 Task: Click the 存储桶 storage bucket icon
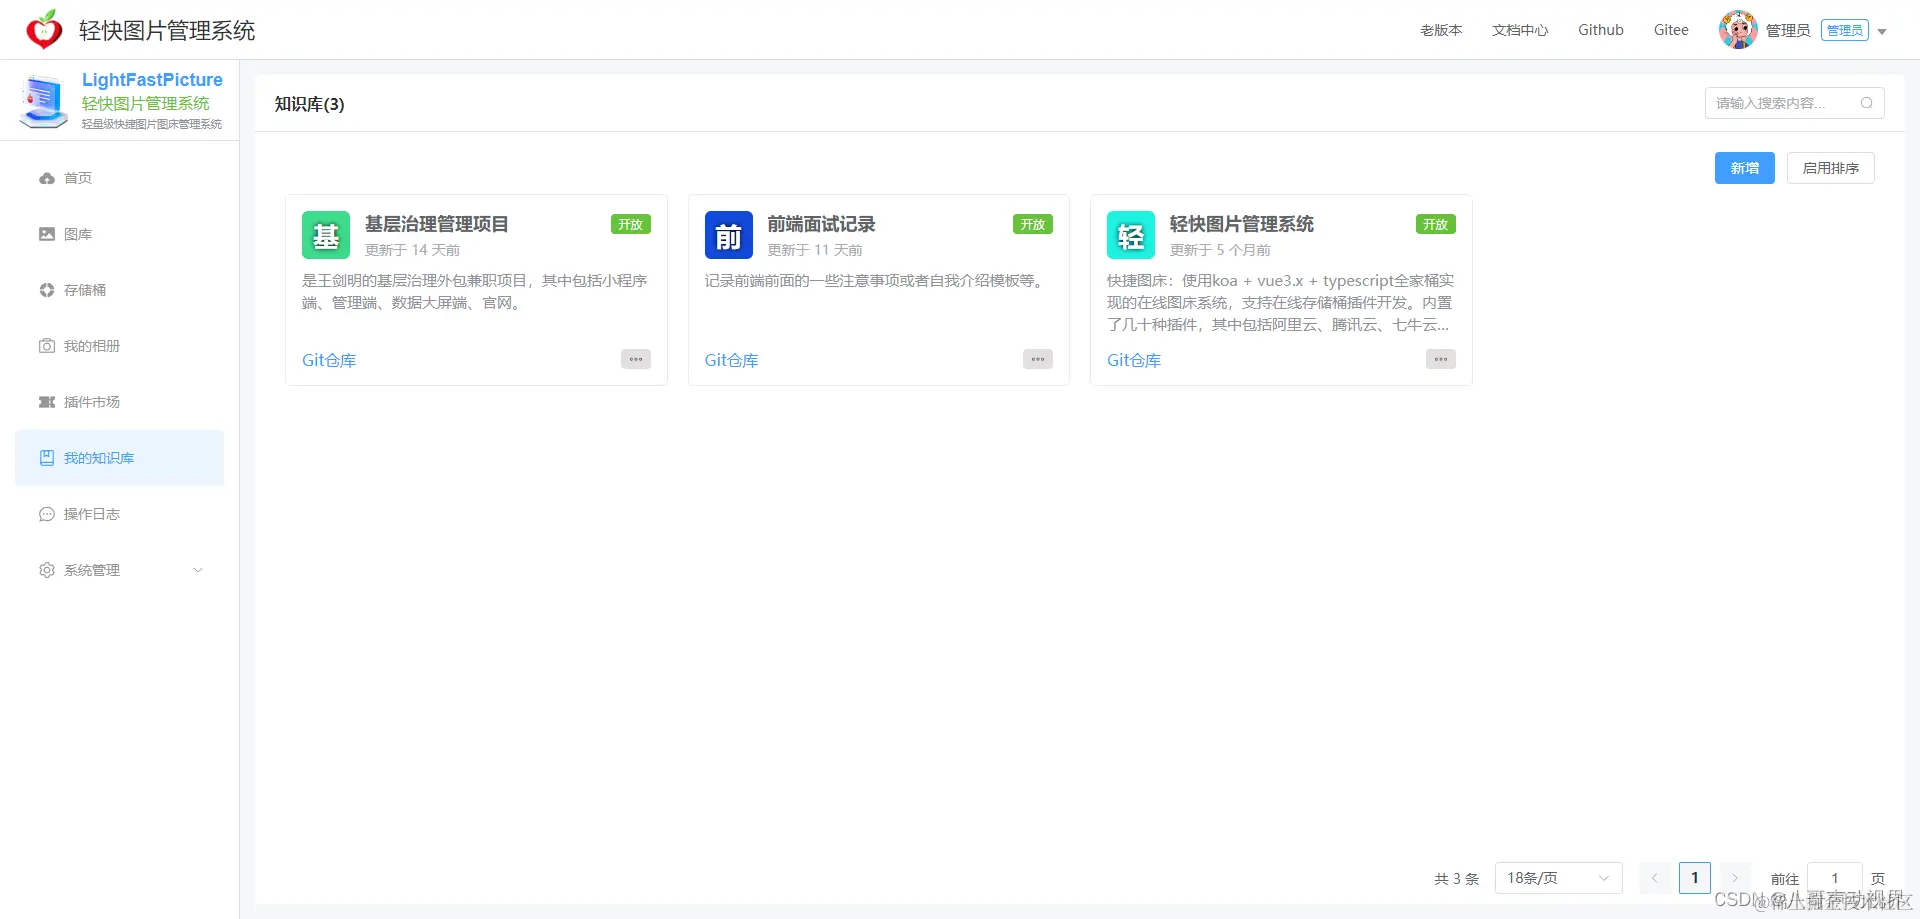tap(47, 290)
